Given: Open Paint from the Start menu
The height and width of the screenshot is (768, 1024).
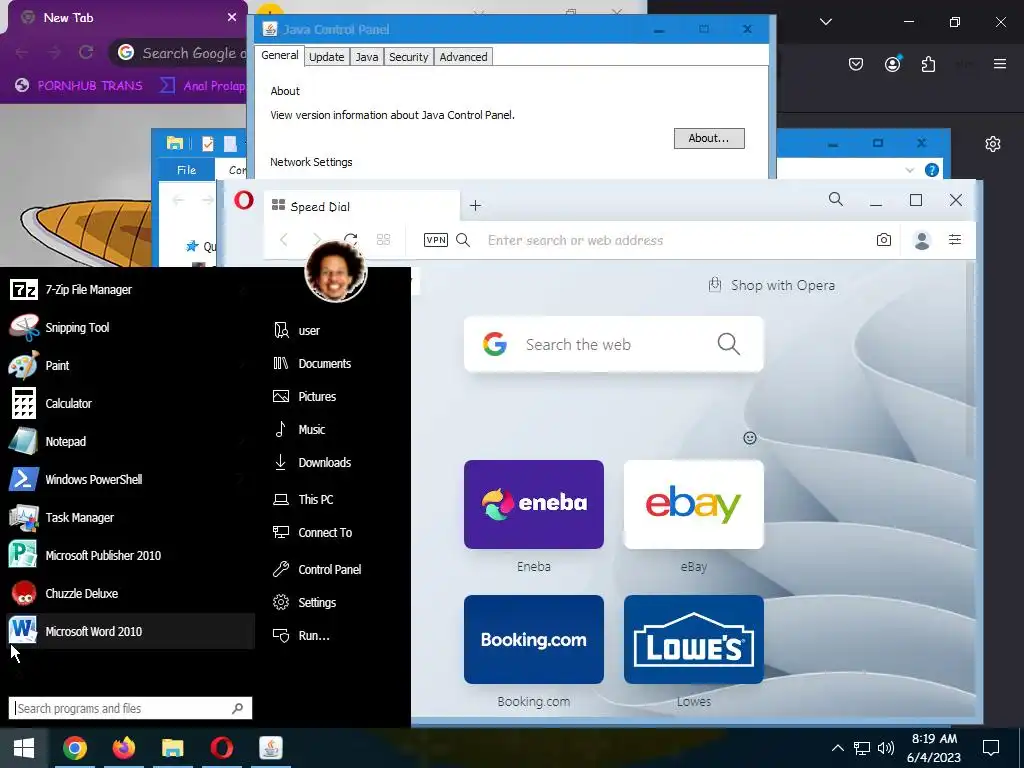Looking at the screenshot, I should 129,365.
